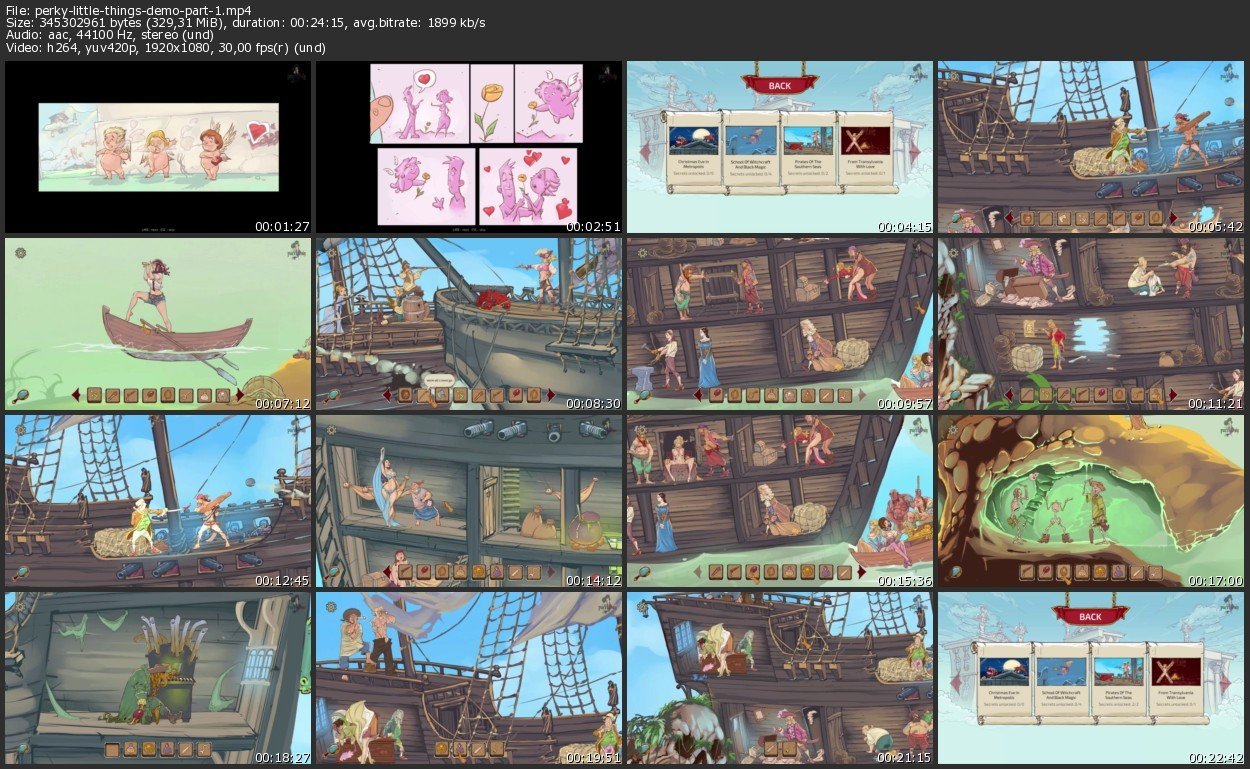The width and height of the screenshot is (1250, 769).
Task: Click the magnifying glass in the 00:15:36 frame
Action: pyautogui.click(x=643, y=572)
